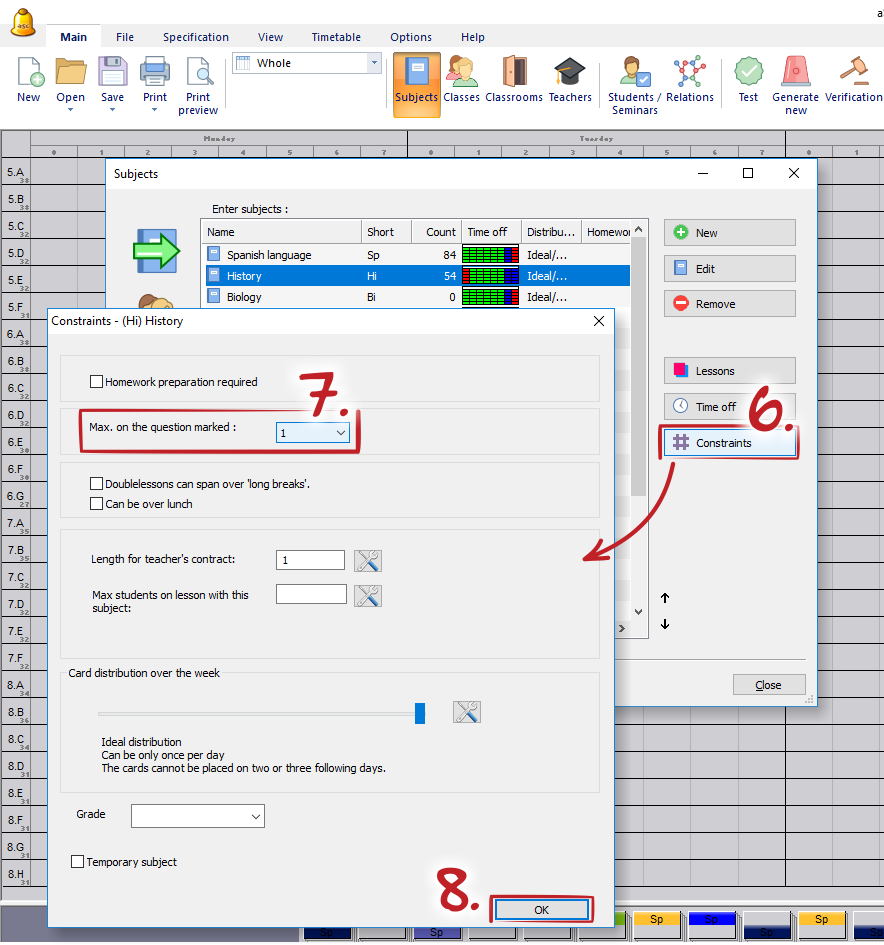Click the card distribution slider handle
Viewport: 884px width, 945px height.
coord(420,713)
